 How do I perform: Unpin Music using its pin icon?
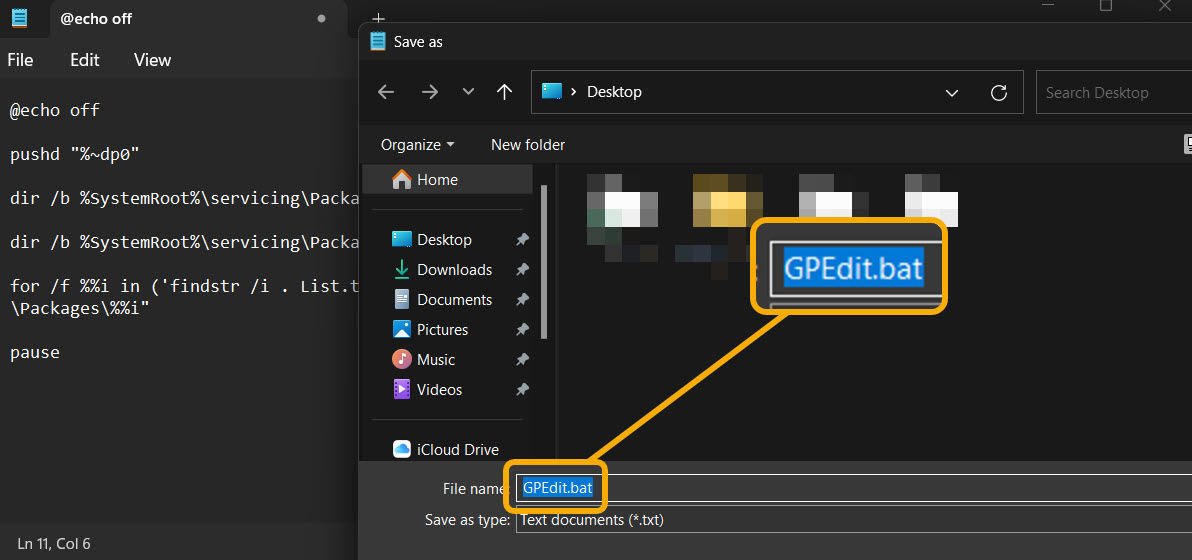[x=522, y=359]
